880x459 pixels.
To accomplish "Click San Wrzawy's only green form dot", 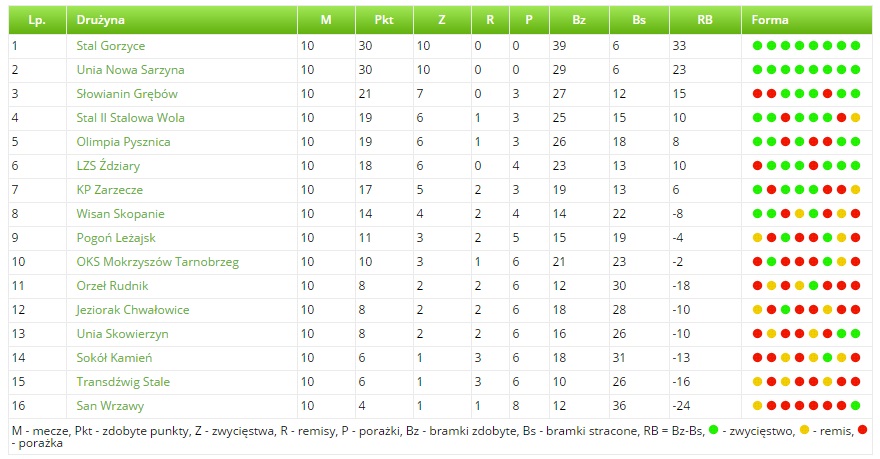I will 855,405.
